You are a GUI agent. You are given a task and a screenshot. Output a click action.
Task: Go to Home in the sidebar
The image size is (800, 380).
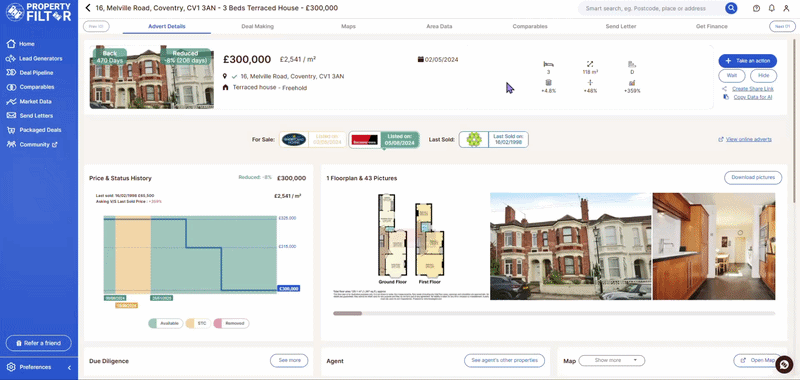20,44
